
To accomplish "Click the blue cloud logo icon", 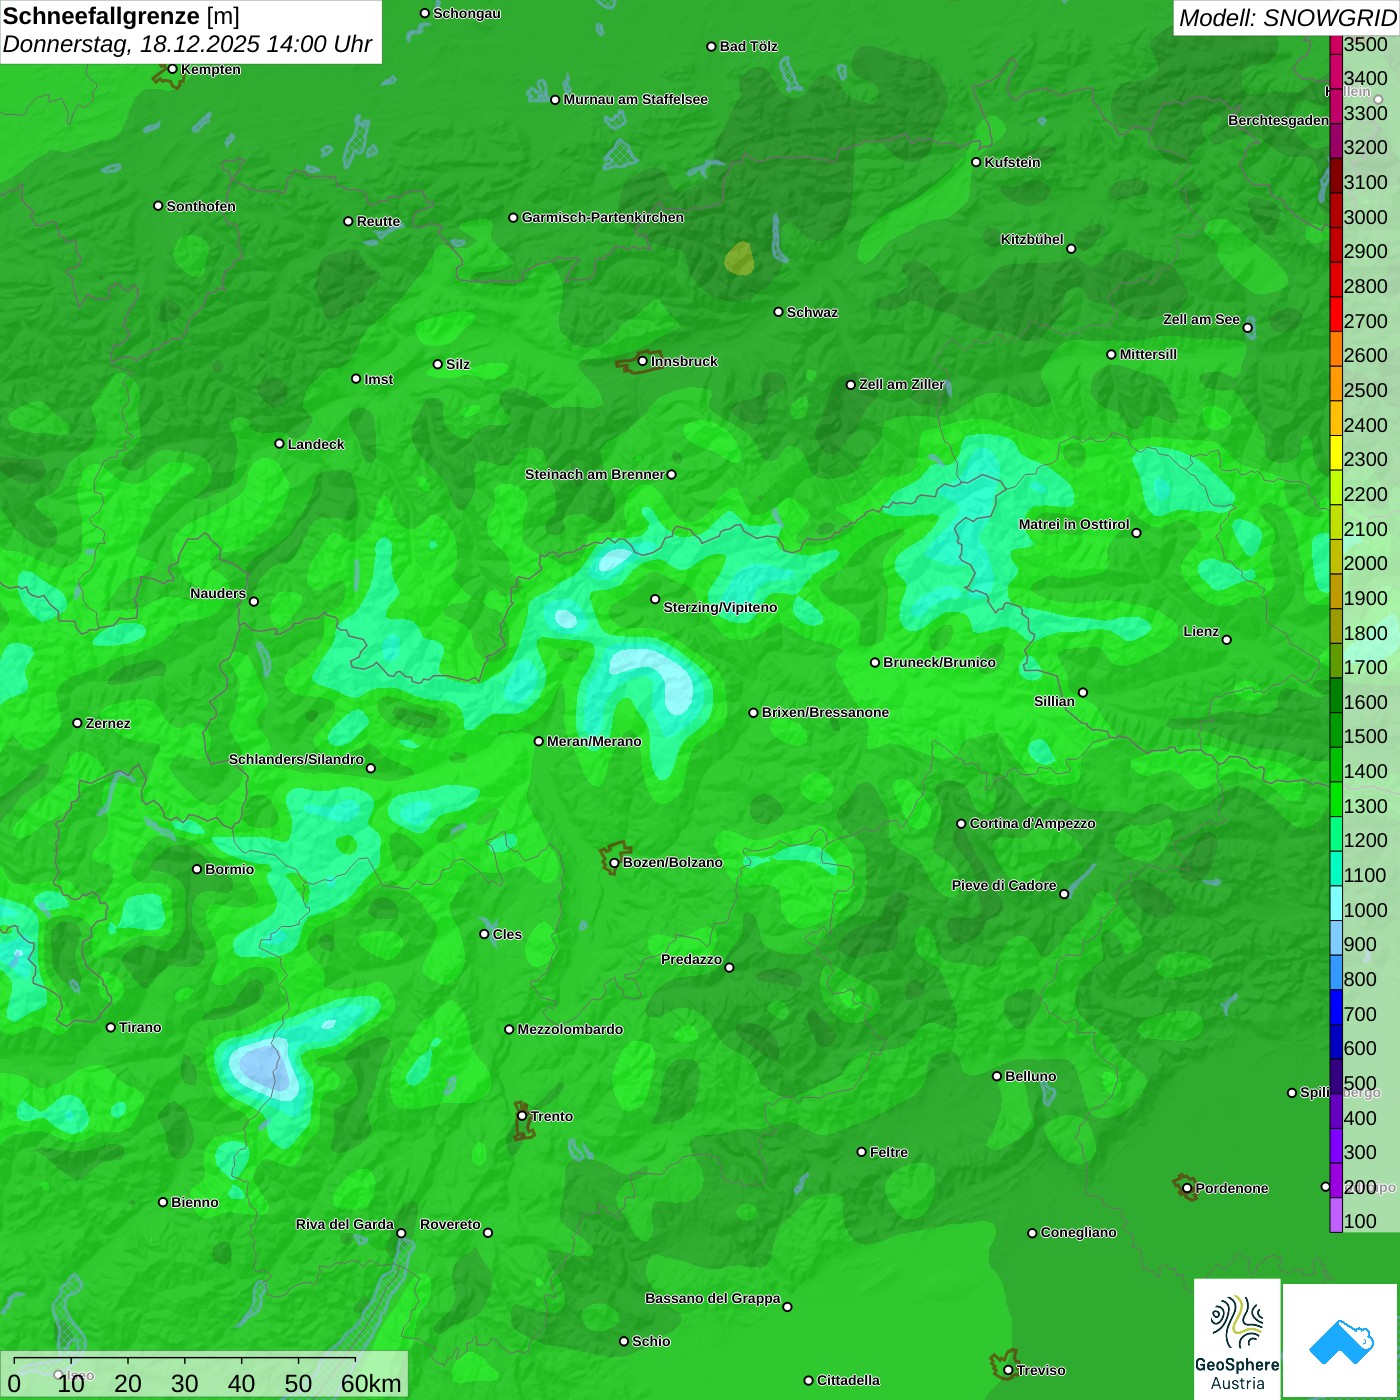I will click(x=1341, y=1341).
